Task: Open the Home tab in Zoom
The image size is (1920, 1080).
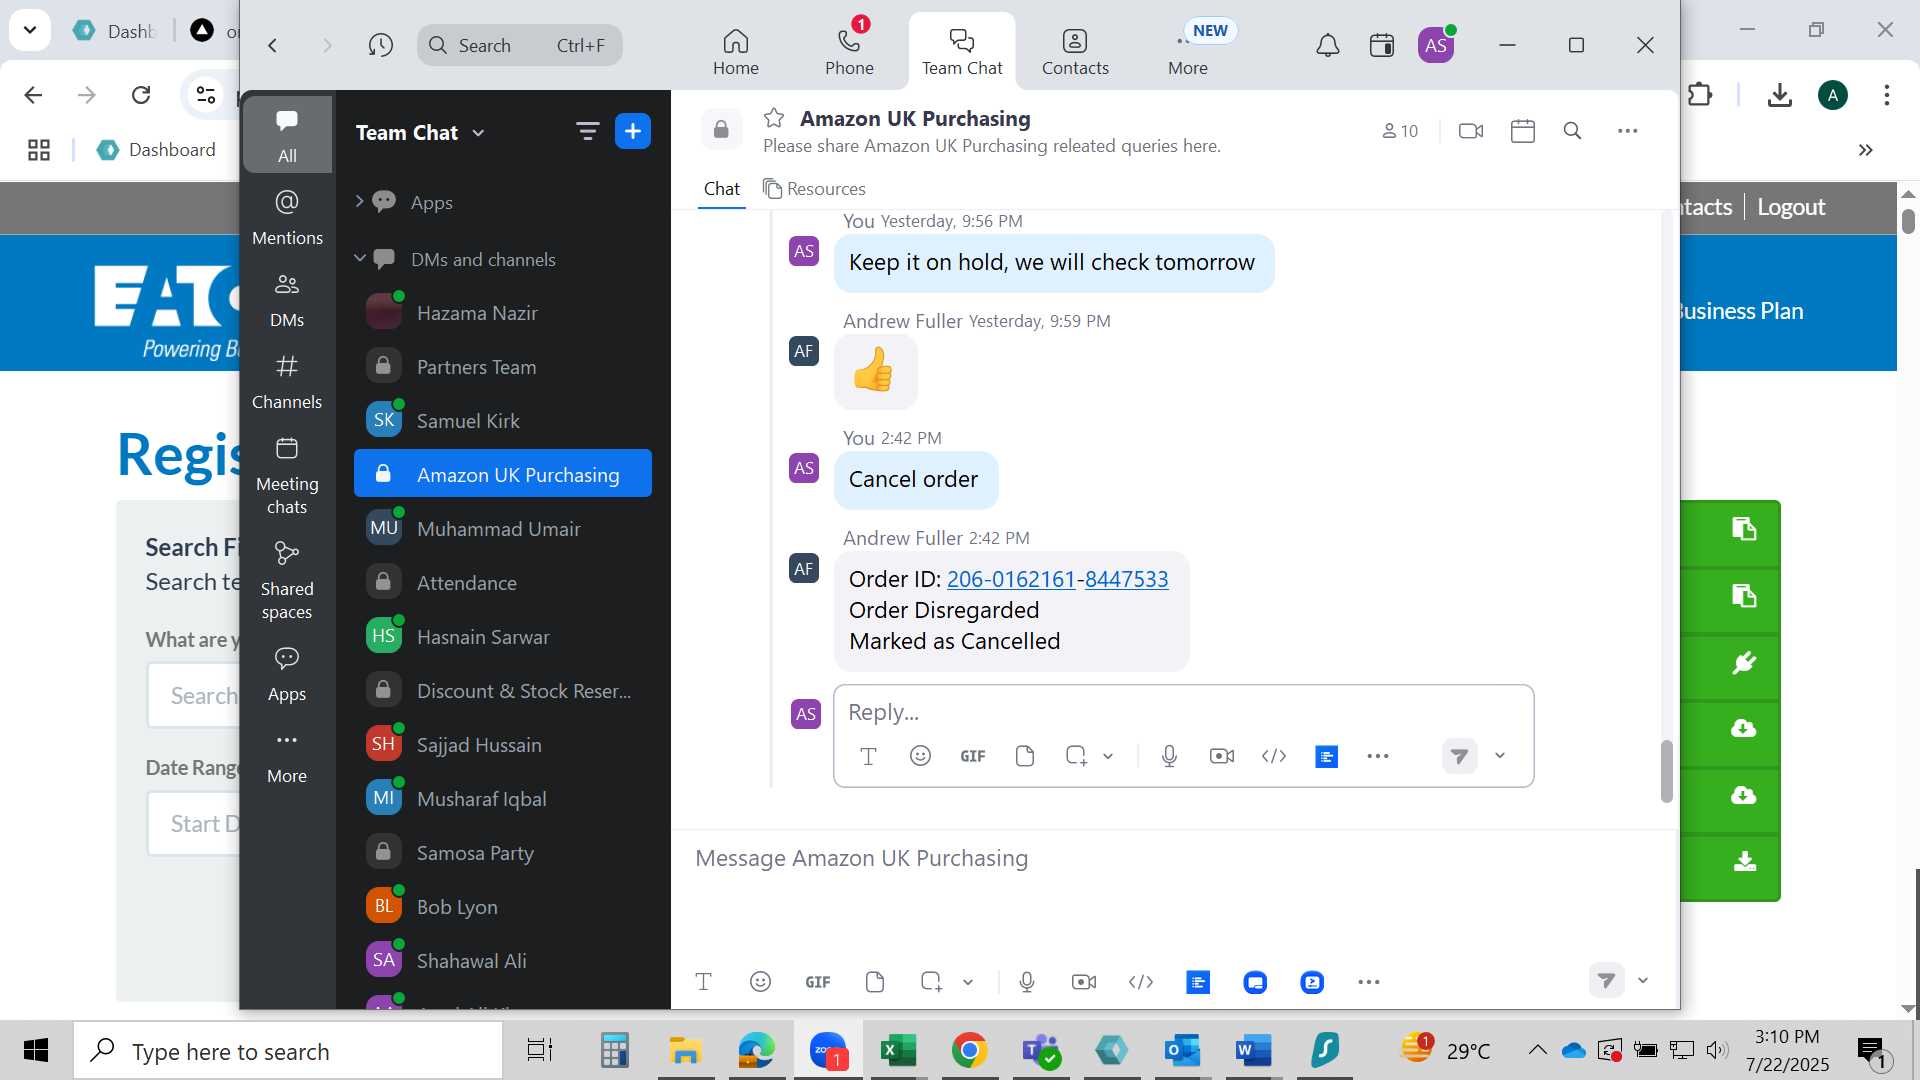Action: pos(735,51)
